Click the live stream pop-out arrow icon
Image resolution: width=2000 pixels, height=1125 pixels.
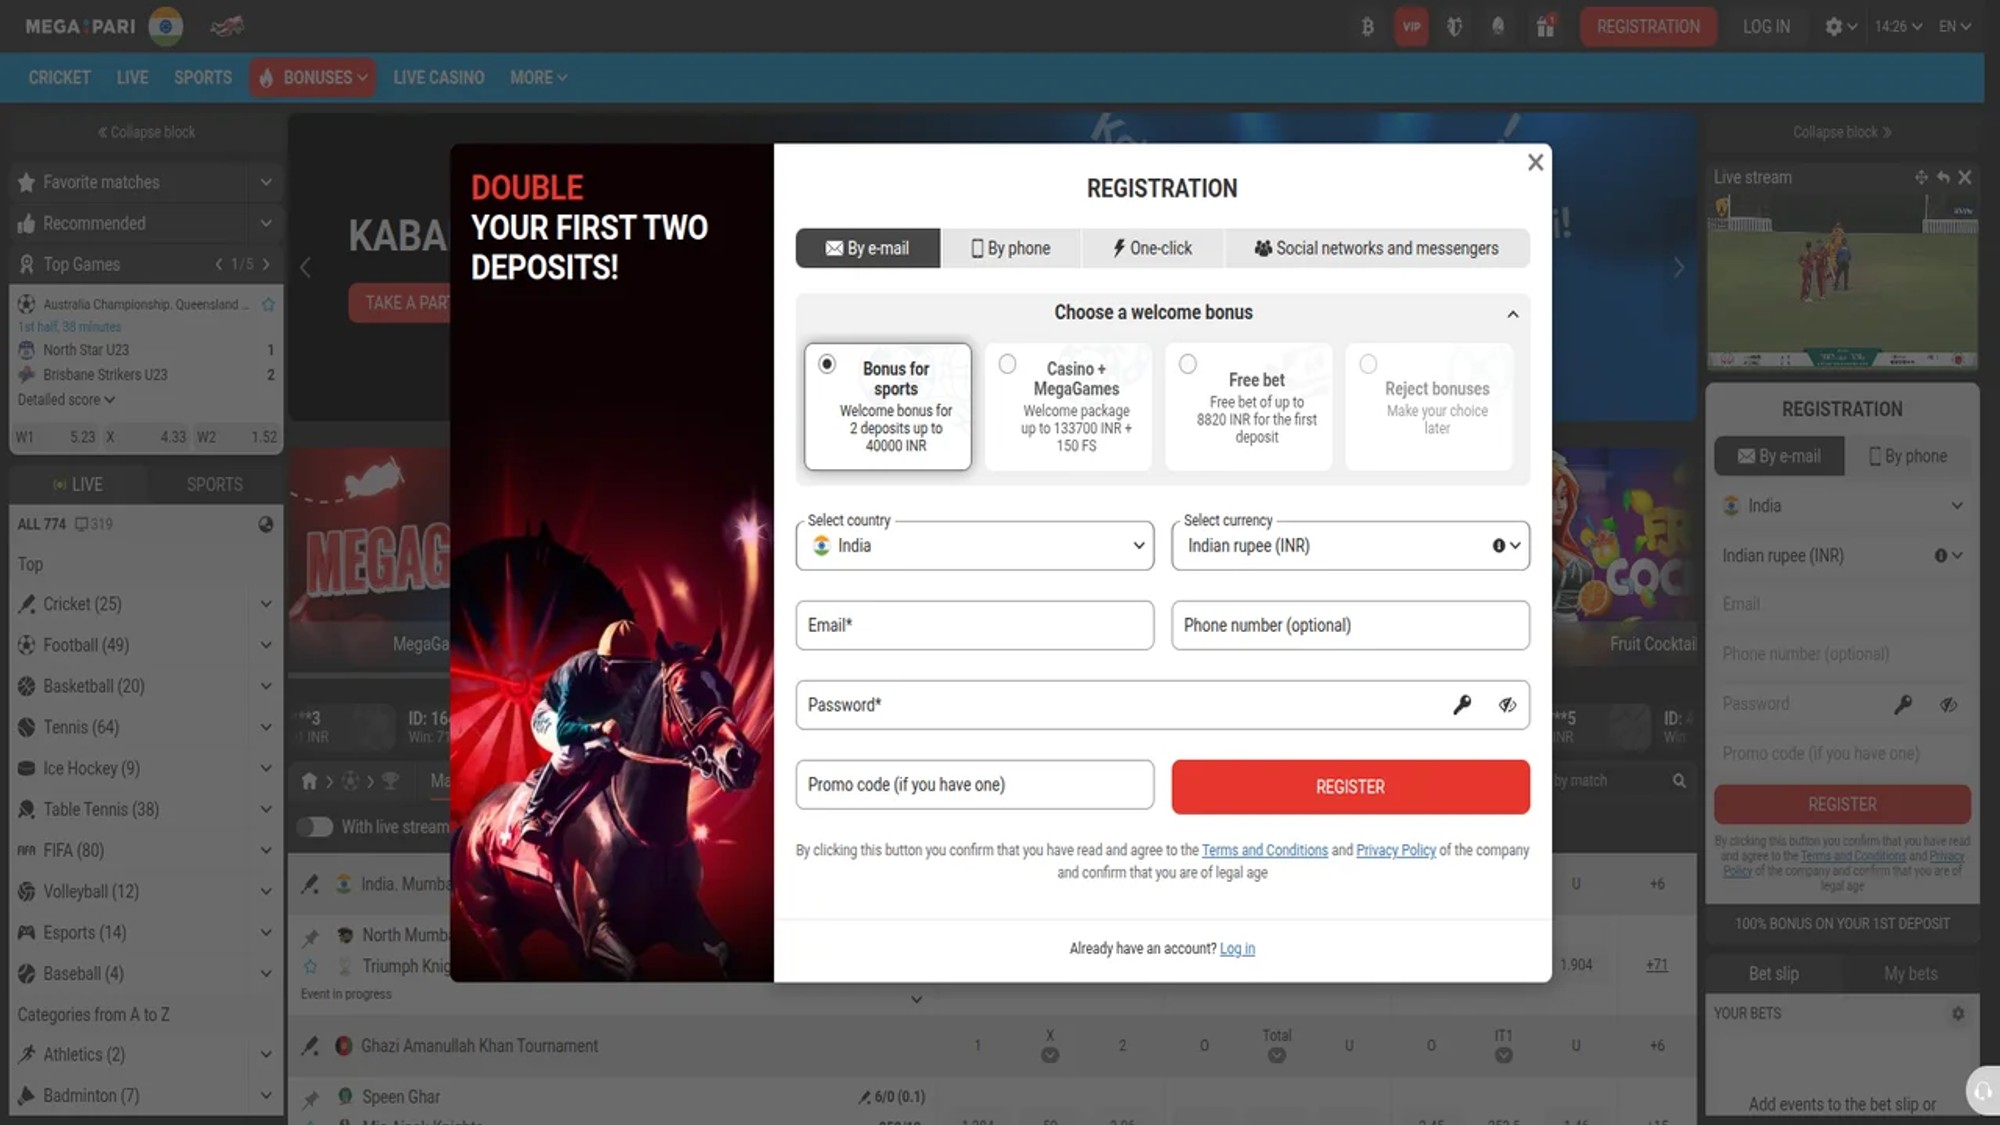point(1943,177)
